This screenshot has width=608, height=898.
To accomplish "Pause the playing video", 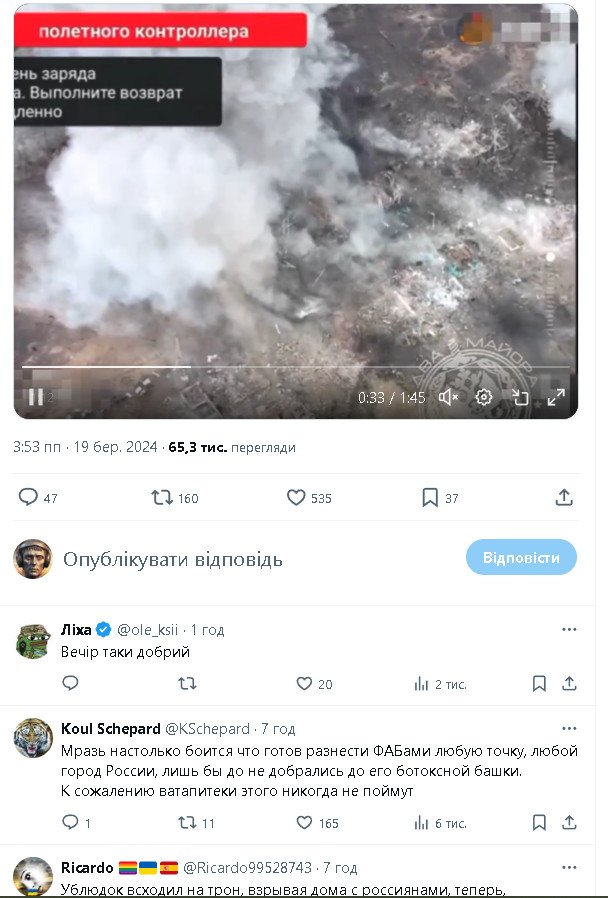I will coord(36,397).
